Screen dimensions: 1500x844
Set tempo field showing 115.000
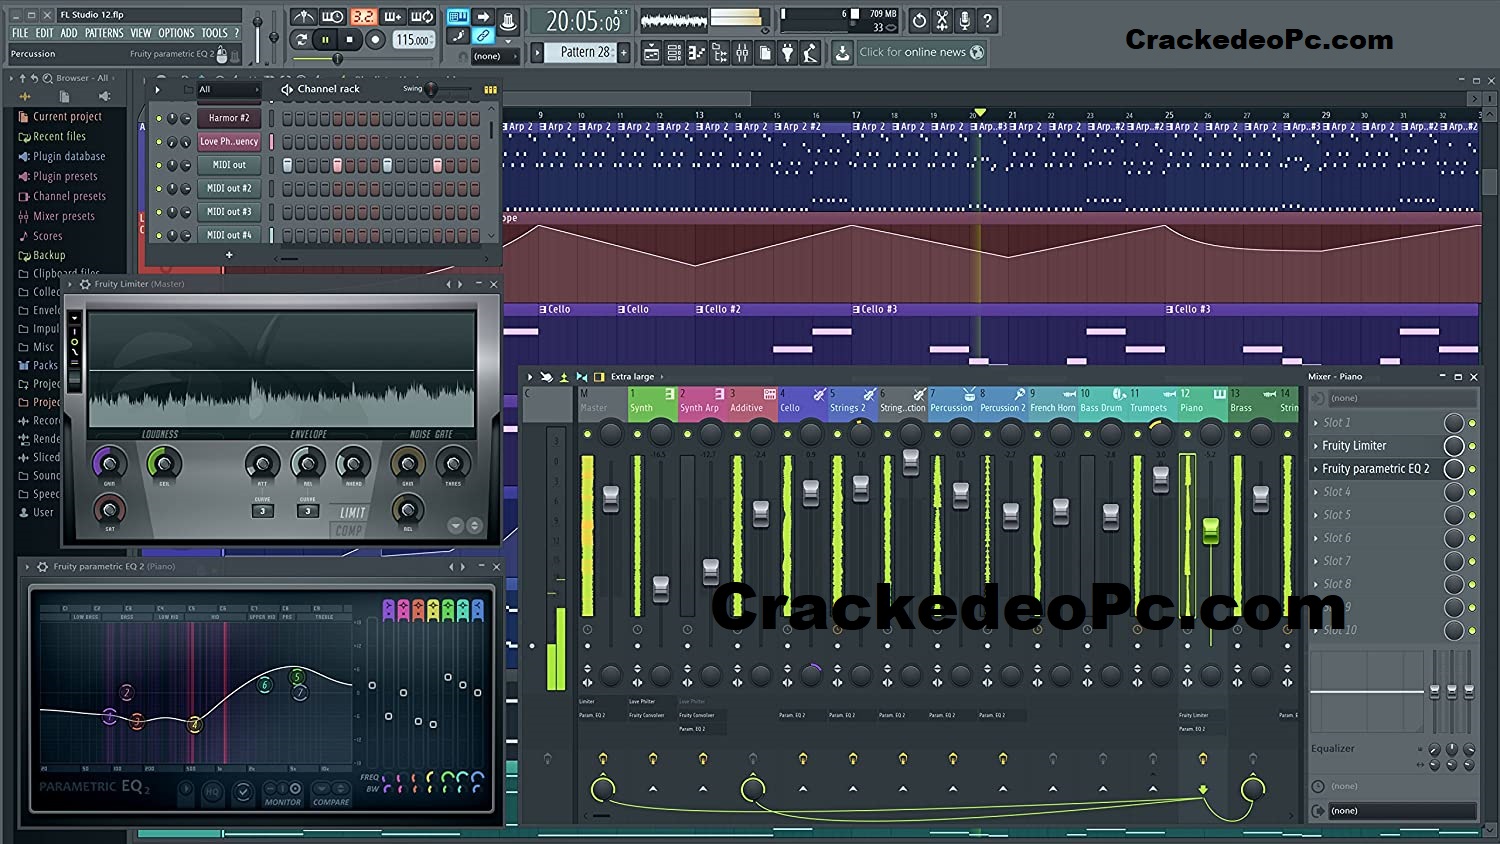413,40
